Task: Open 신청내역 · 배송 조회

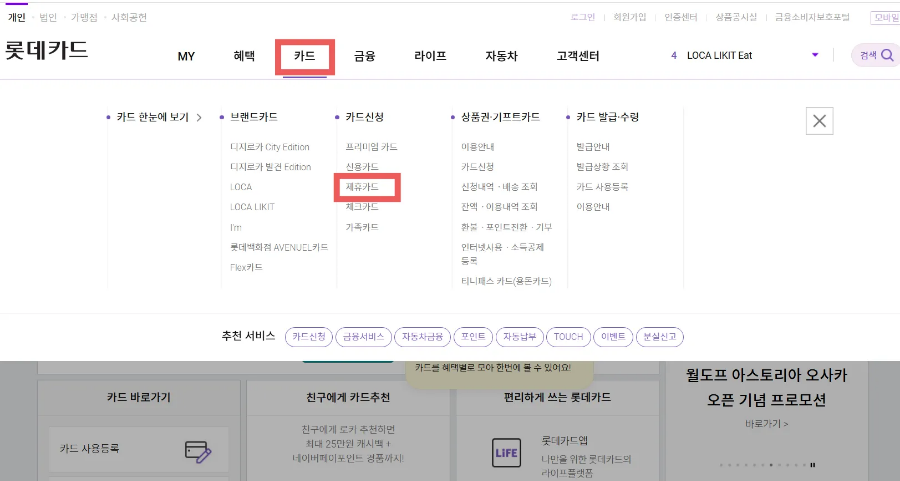Action: click(499, 187)
